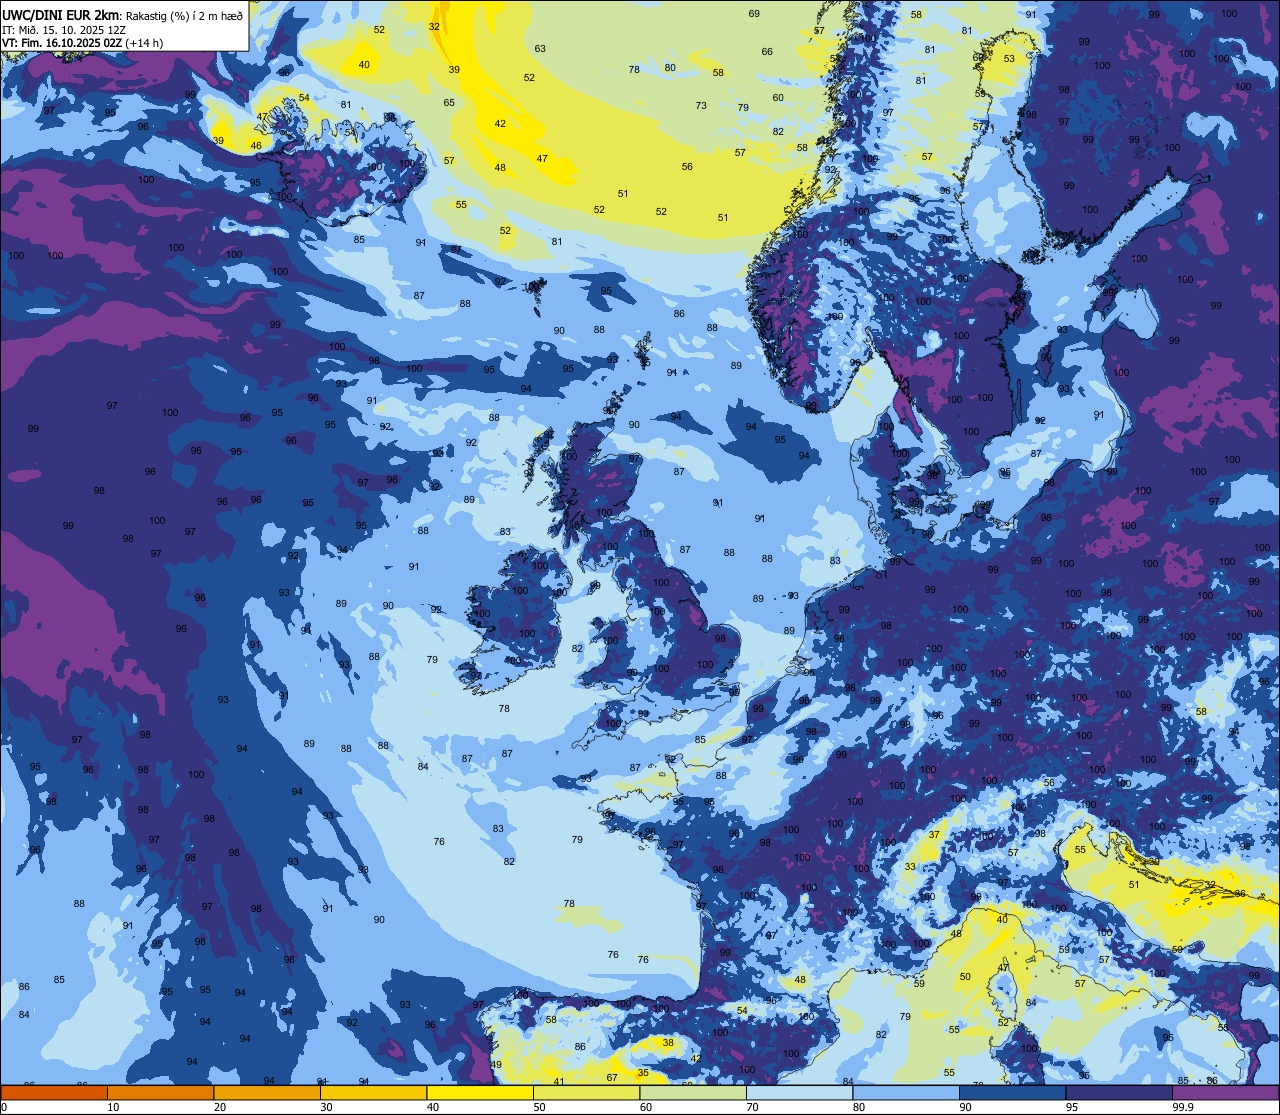Click the 20–30 legend color swatch
This screenshot has height=1115, width=1280.
267,1092
